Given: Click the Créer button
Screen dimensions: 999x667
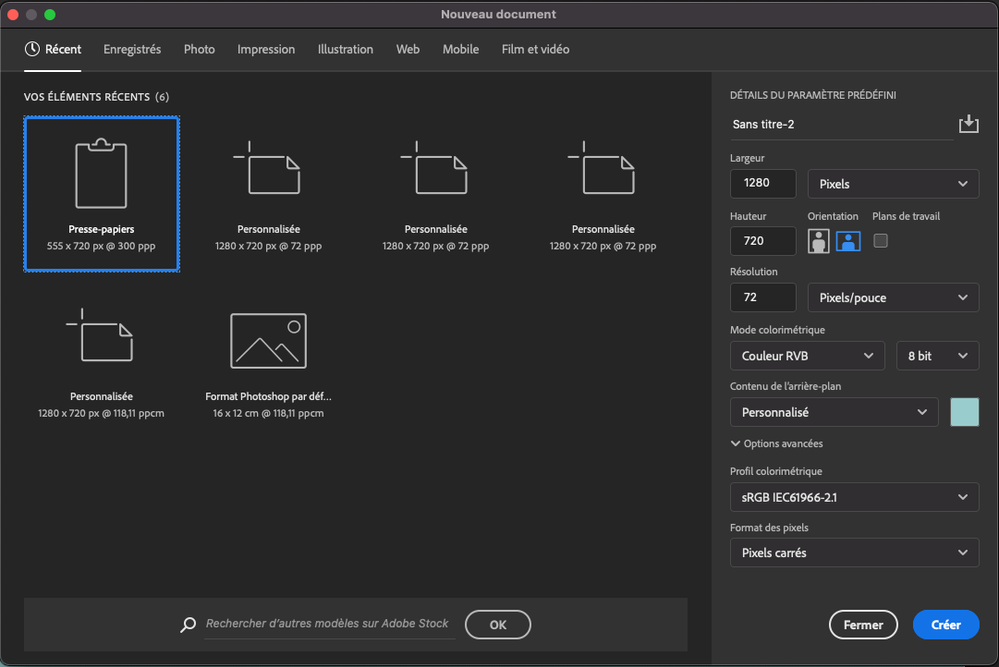Looking at the screenshot, I should click(x=945, y=624).
